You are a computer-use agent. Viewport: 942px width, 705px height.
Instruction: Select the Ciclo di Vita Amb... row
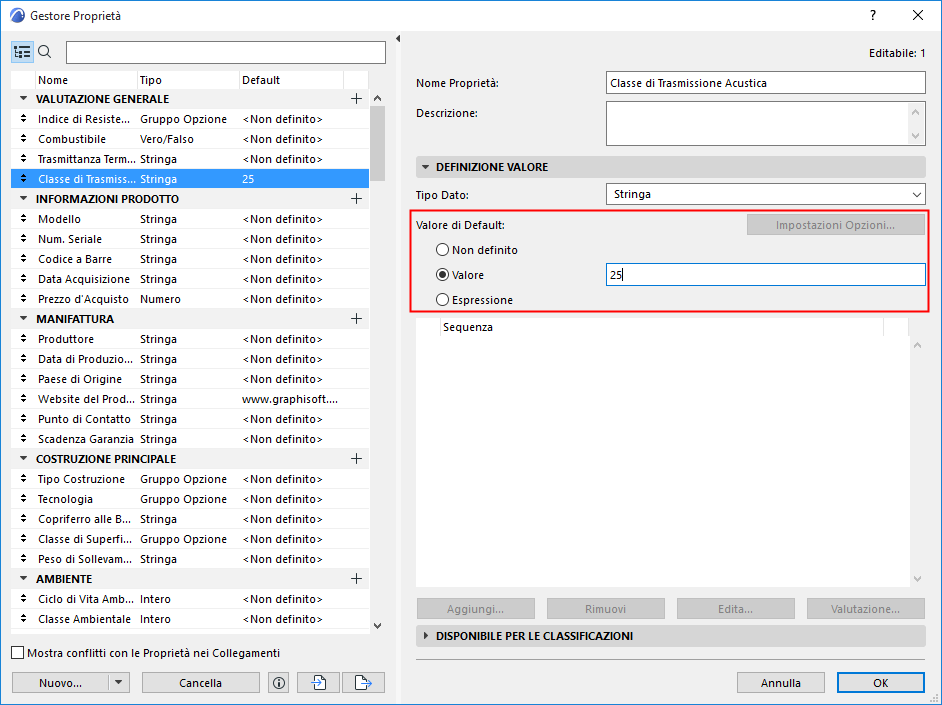(190, 599)
